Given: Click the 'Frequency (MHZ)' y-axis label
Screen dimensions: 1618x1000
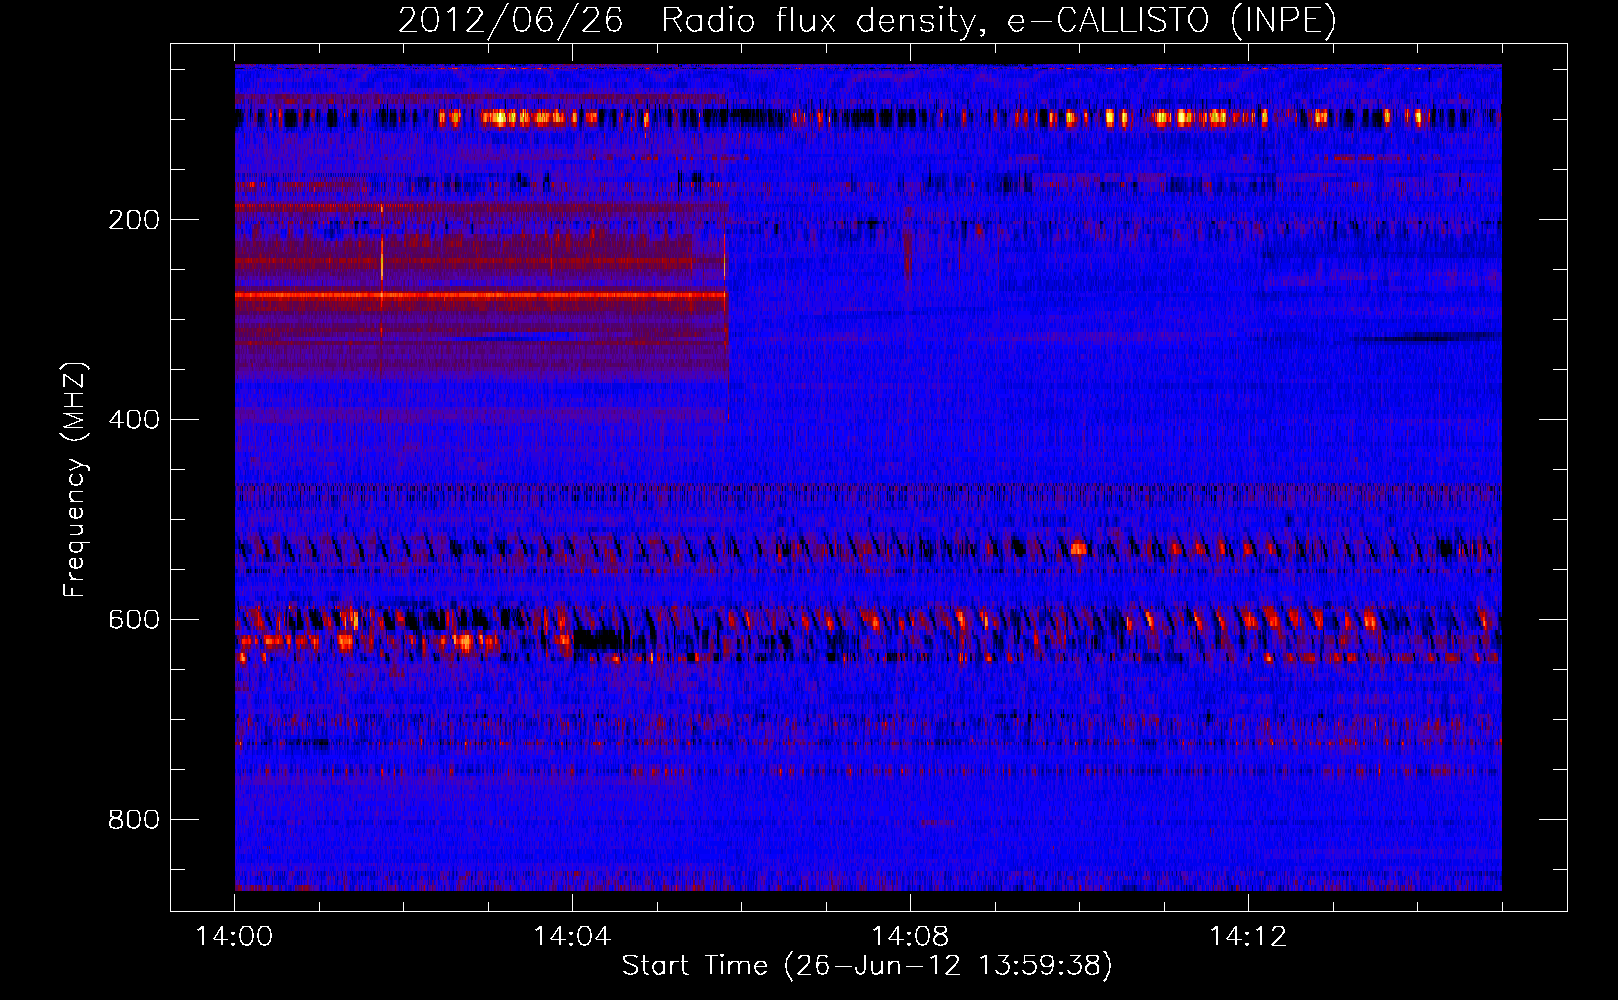Looking at the screenshot, I should tap(75, 479).
